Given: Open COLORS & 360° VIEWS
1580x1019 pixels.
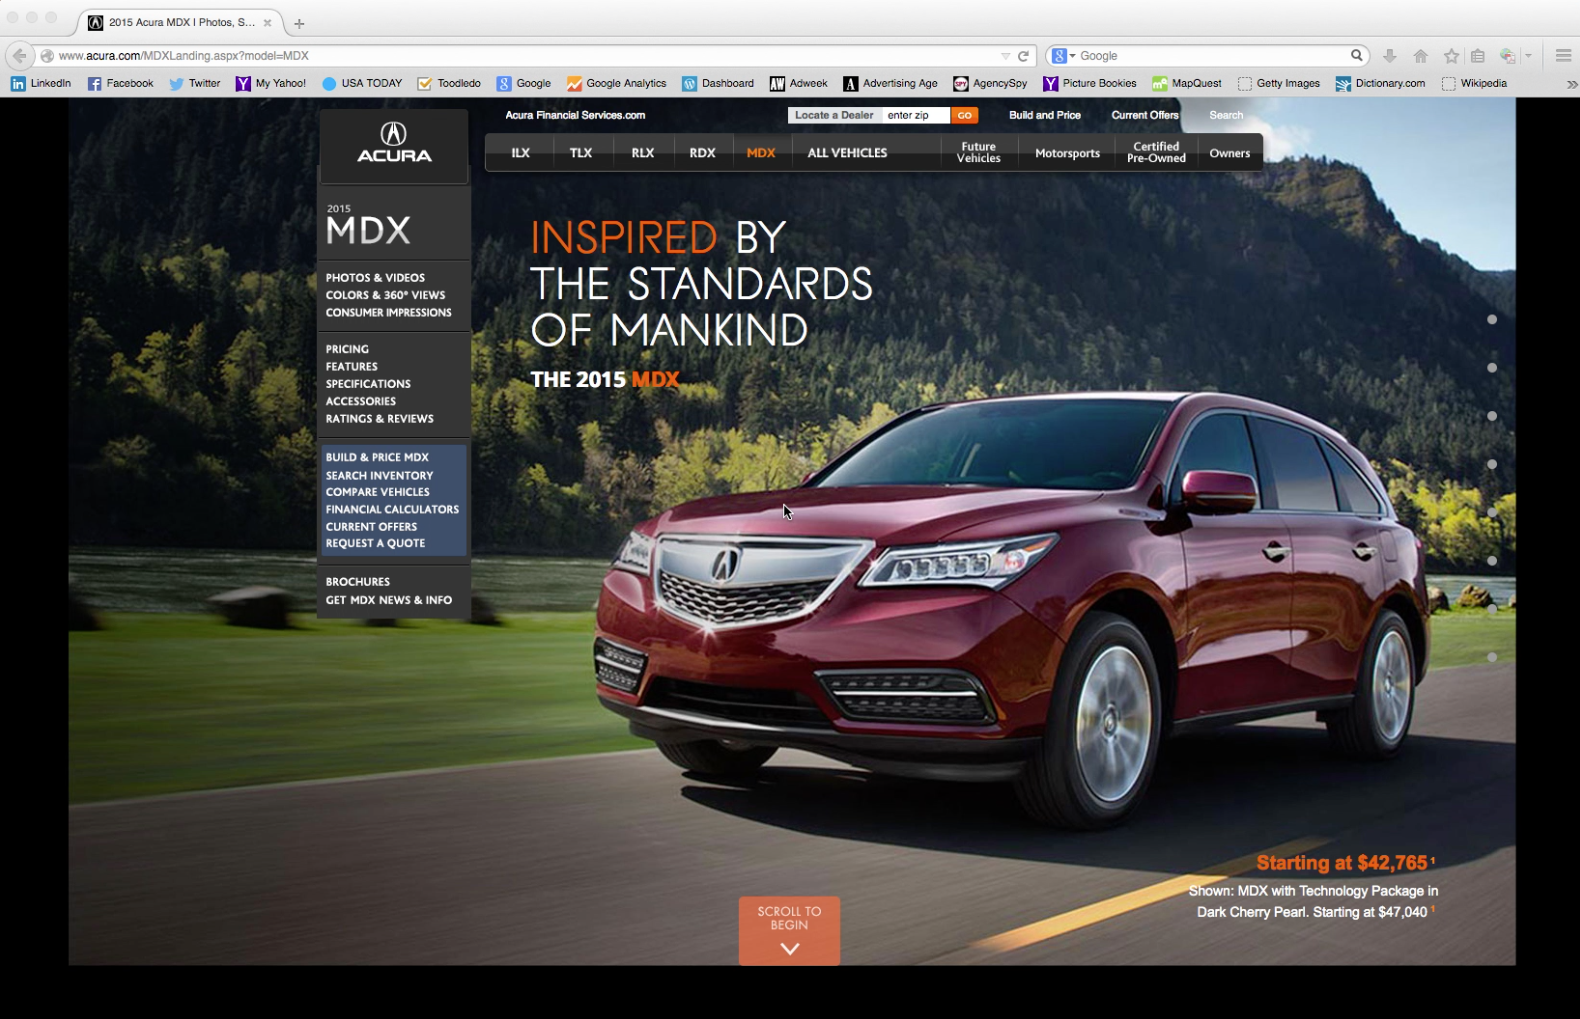Looking at the screenshot, I should (x=385, y=295).
